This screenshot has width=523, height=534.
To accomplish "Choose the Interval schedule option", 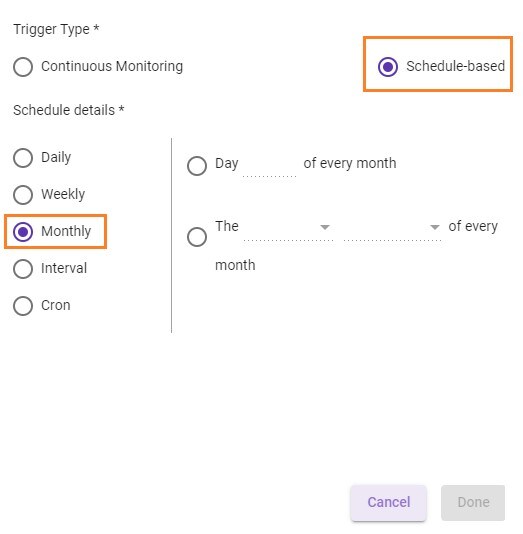I will coord(23,269).
